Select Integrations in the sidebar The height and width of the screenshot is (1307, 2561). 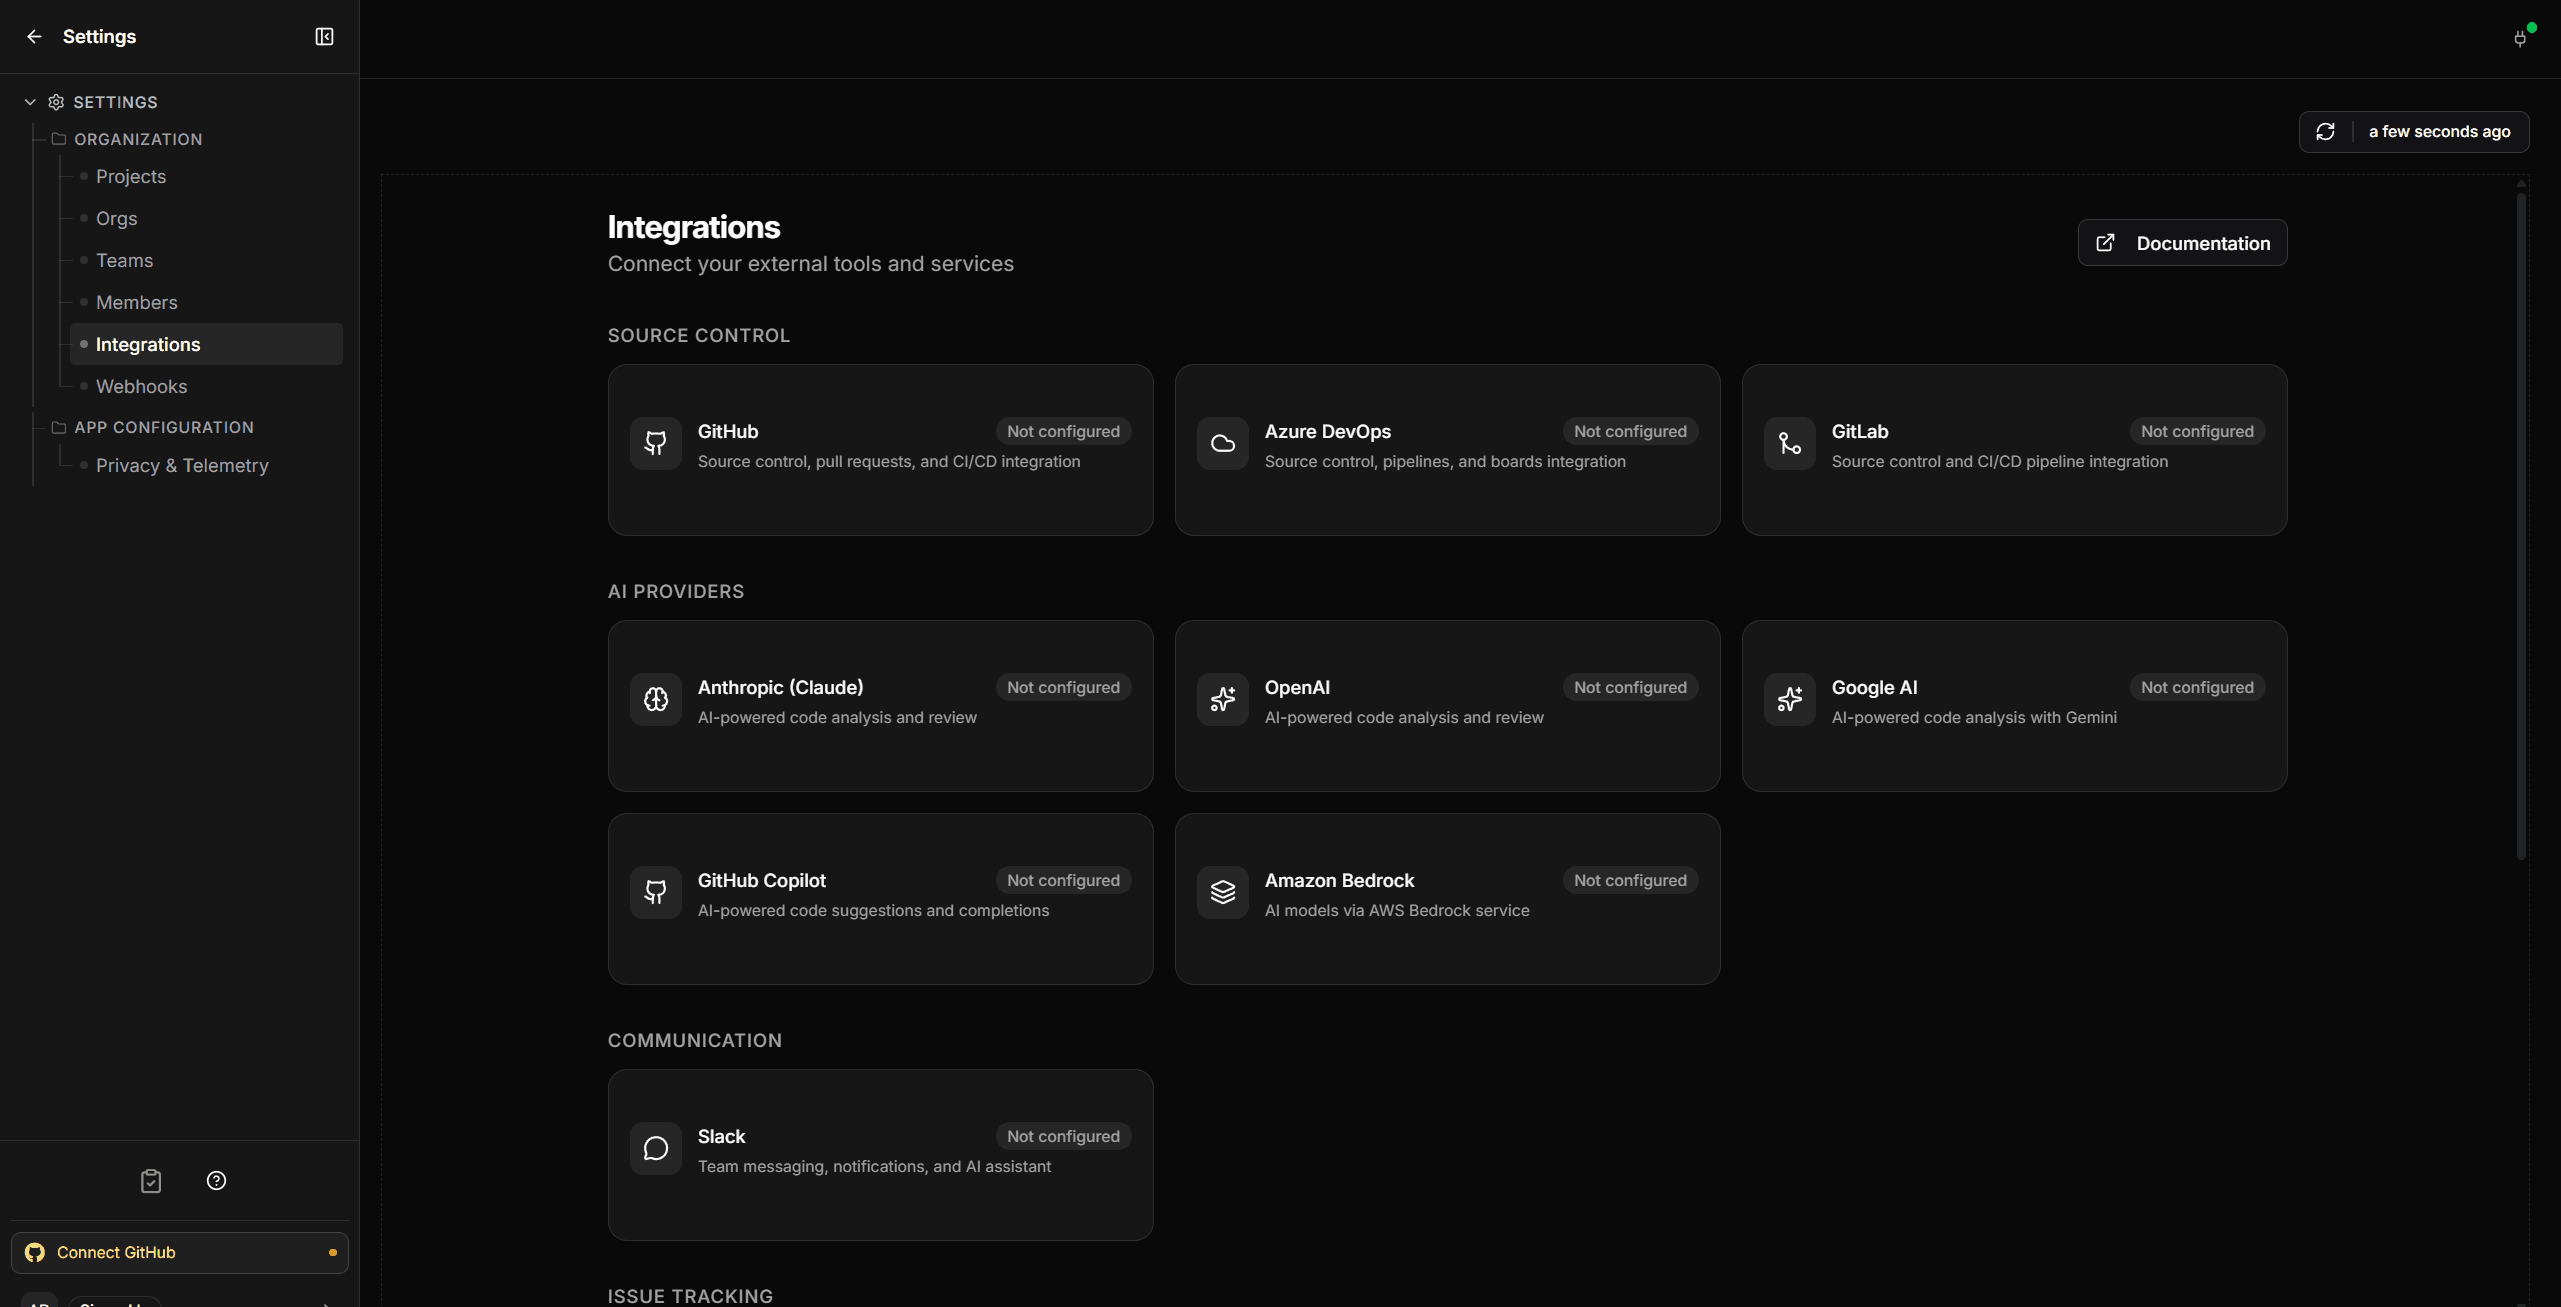tap(206, 344)
